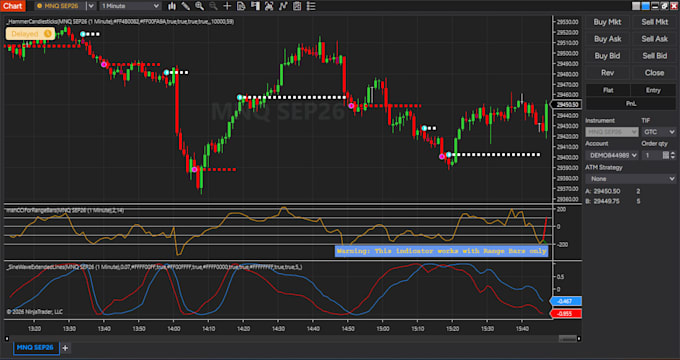This screenshot has width=680, height=360.
Task: Open the data box icon
Action: (x=241, y=6)
